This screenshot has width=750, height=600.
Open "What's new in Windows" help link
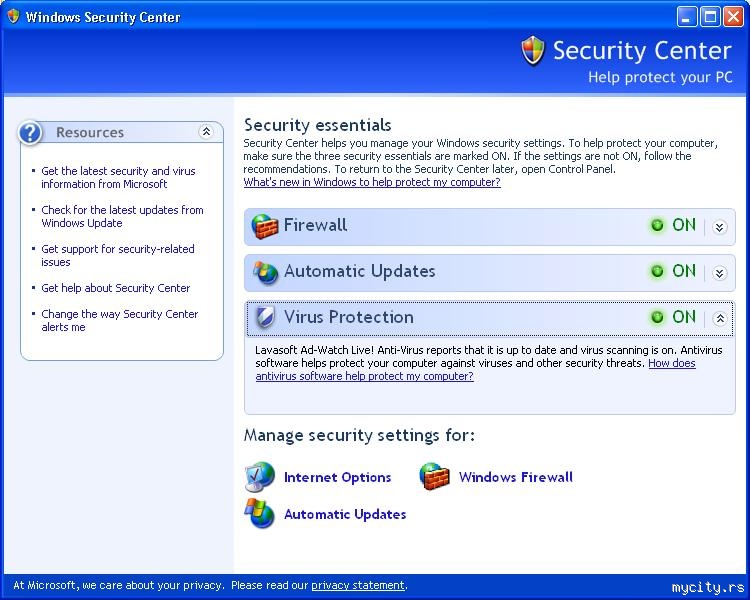point(372,183)
